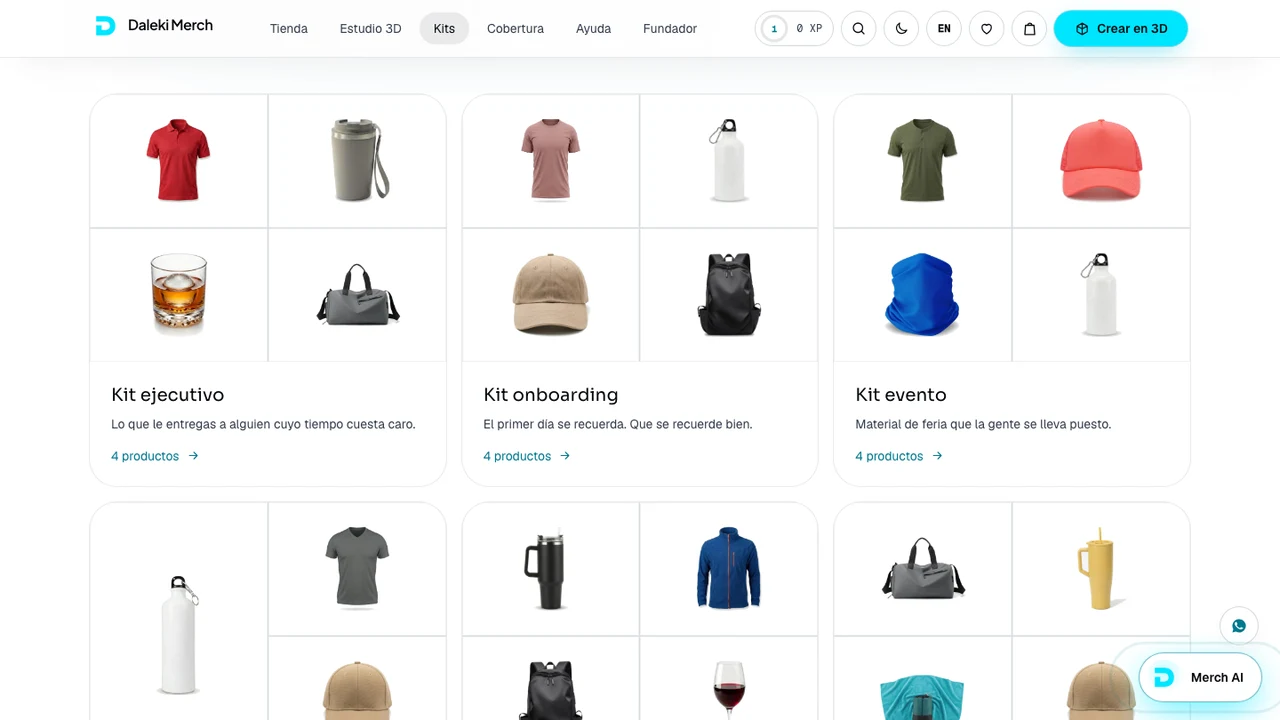Open the shopping bag cart icon
Image resolution: width=1280 pixels, height=720 pixels.
[x=1030, y=29]
